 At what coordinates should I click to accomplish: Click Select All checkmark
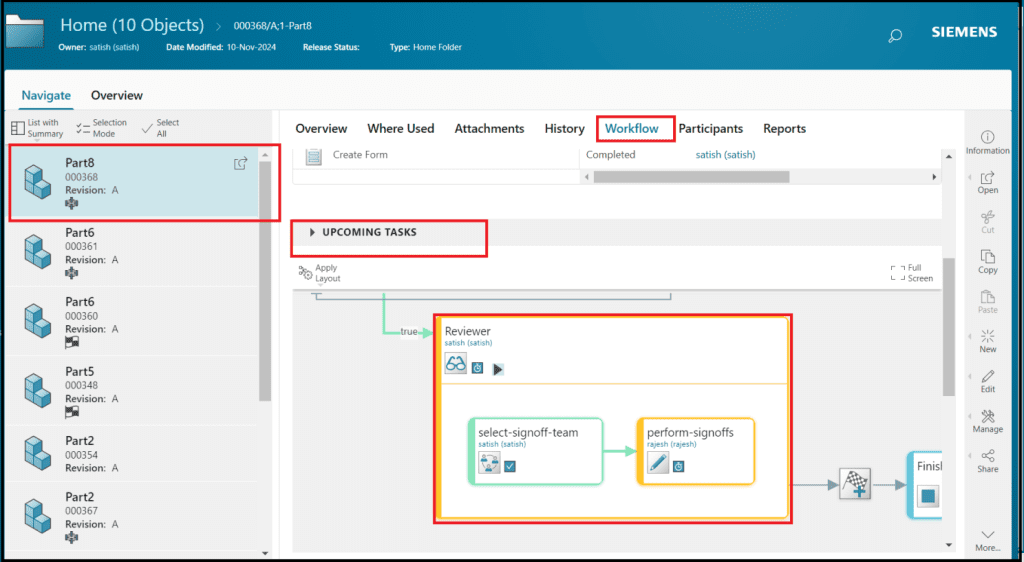[148, 127]
